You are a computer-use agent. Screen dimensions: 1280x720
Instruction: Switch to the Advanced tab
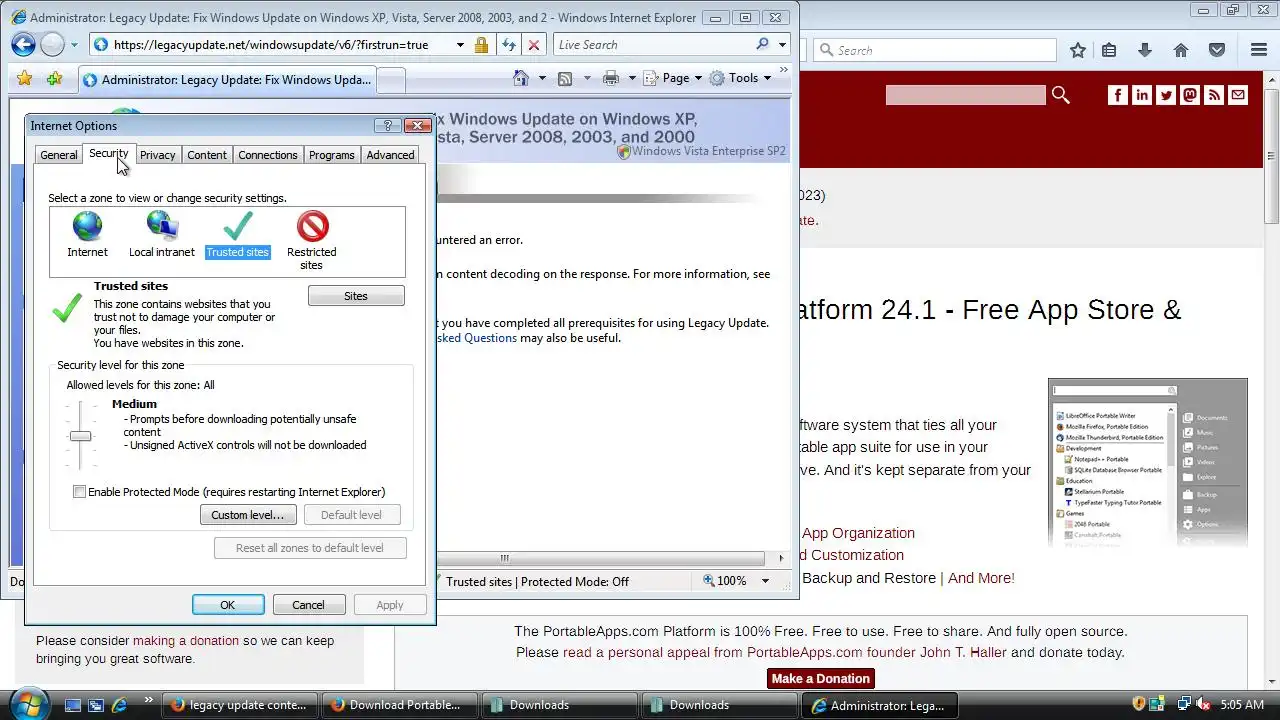coord(390,155)
